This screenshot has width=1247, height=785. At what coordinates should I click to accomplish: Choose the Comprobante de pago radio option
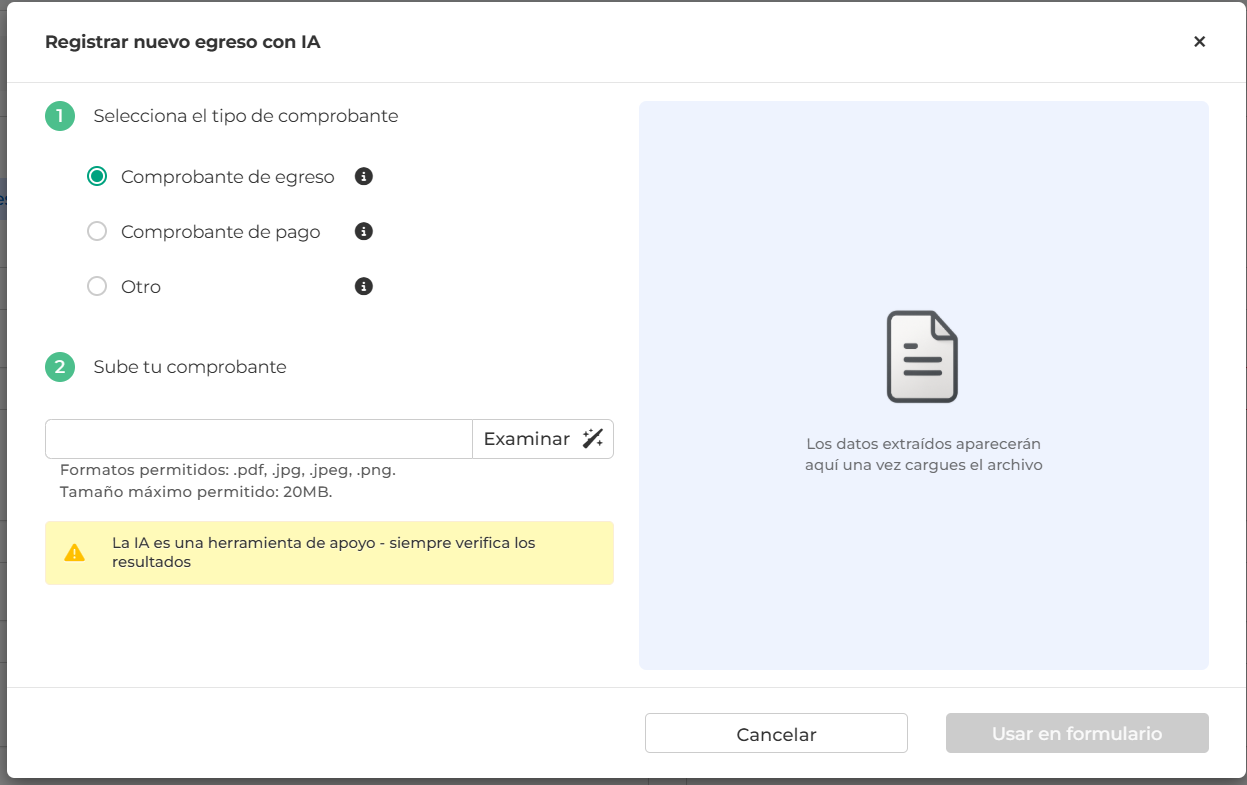tap(97, 232)
